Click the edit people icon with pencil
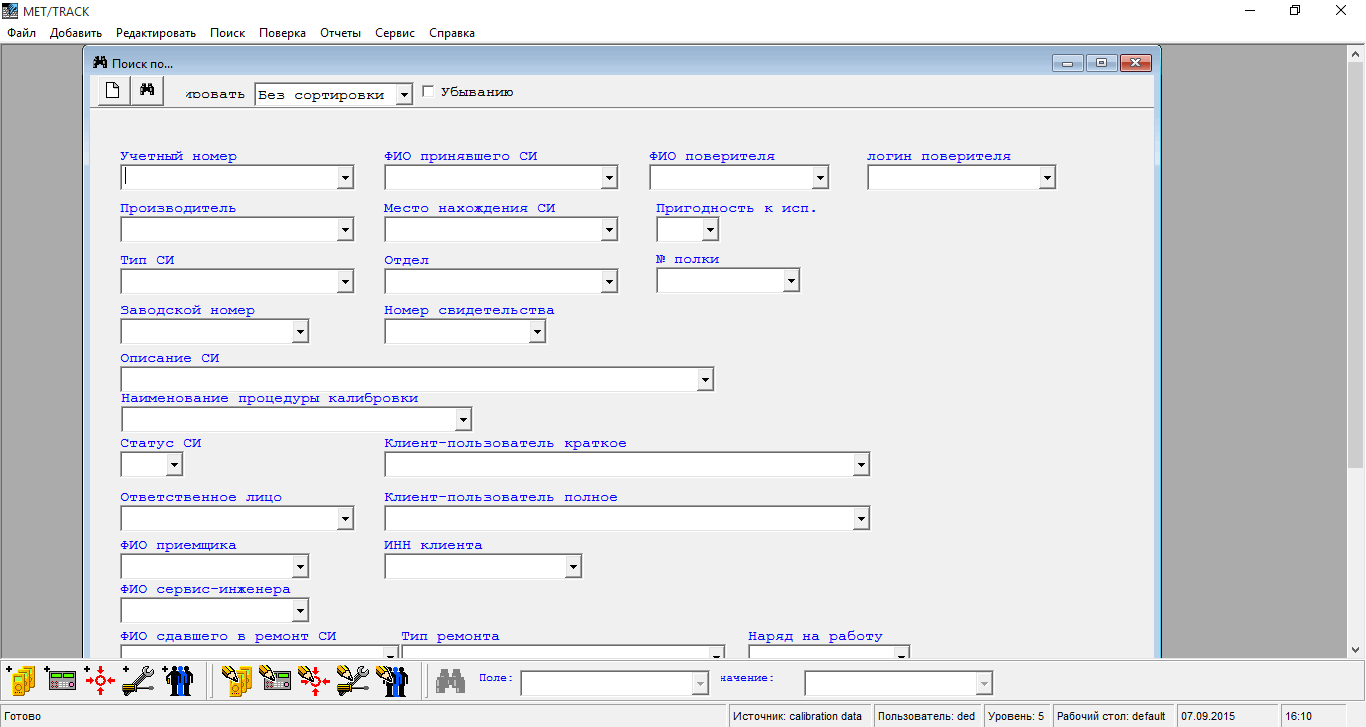This screenshot has height=727, width=1366. [x=392, y=681]
